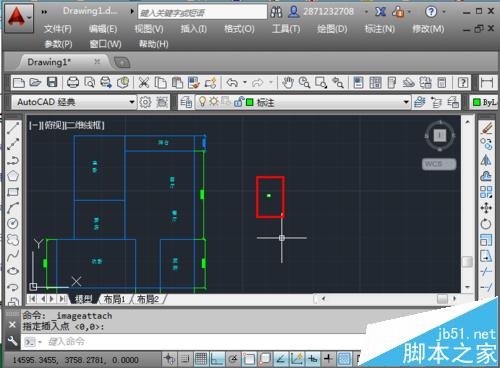The height and width of the screenshot is (368, 500).
Task: Choose the Offset modify tool
Action: pos(486,176)
